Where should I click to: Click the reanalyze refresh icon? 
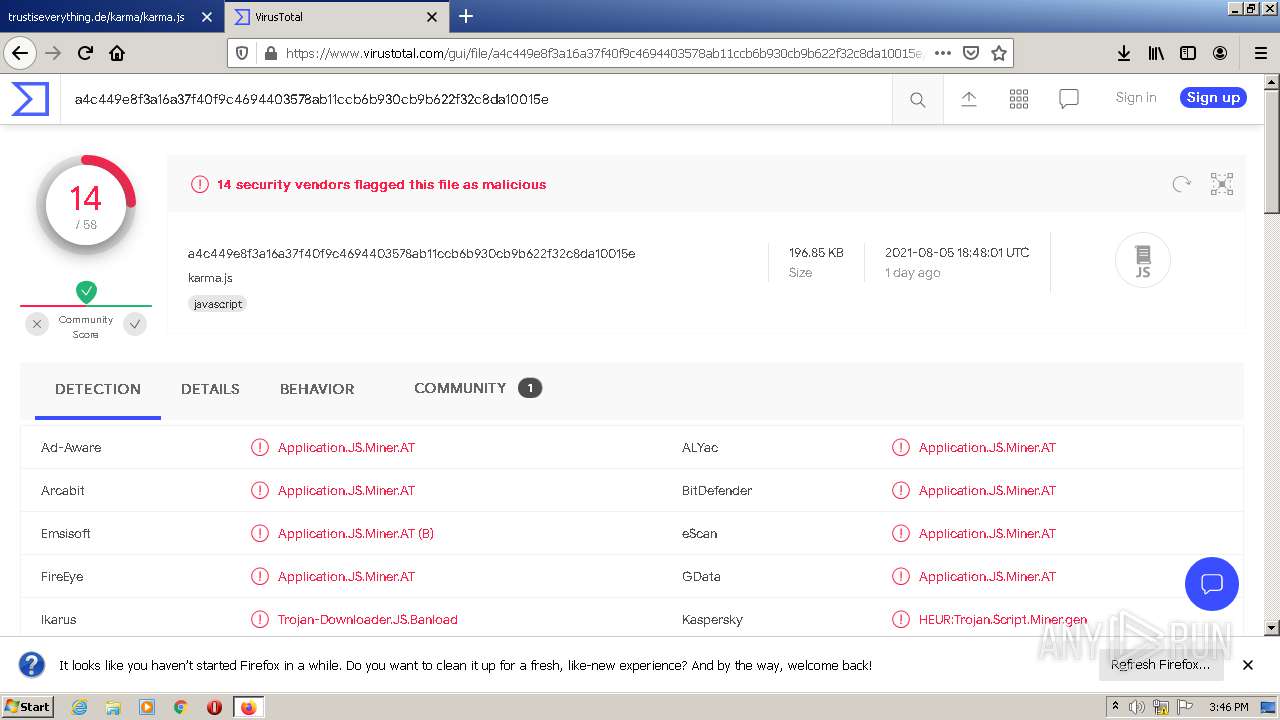click(1182, 184)
